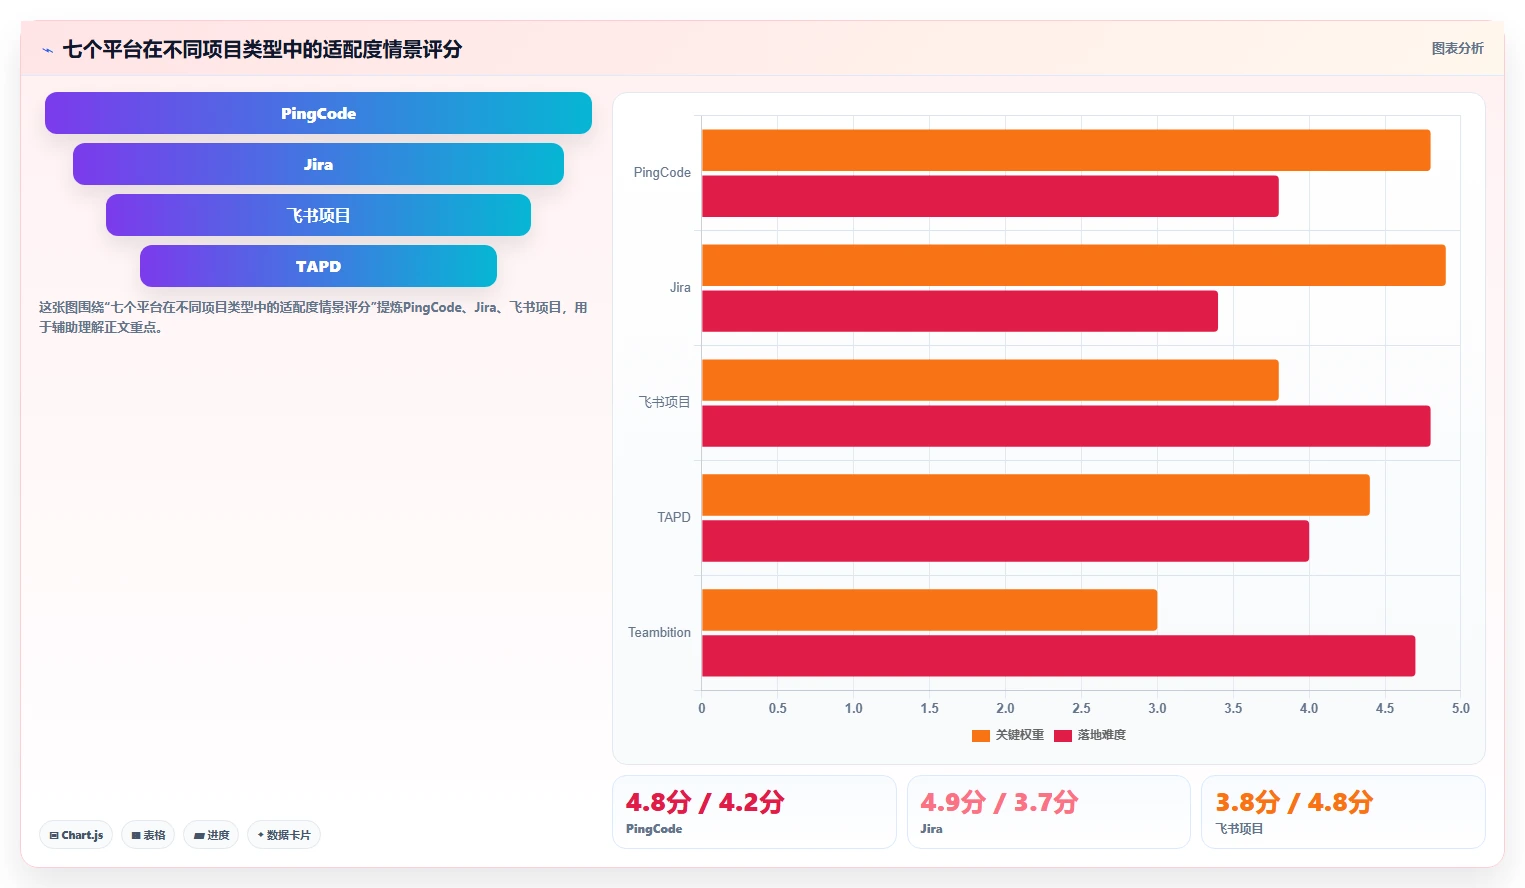
Task: Click 飞书项目 red 落地难度 bar
Action: (1066, 426)
